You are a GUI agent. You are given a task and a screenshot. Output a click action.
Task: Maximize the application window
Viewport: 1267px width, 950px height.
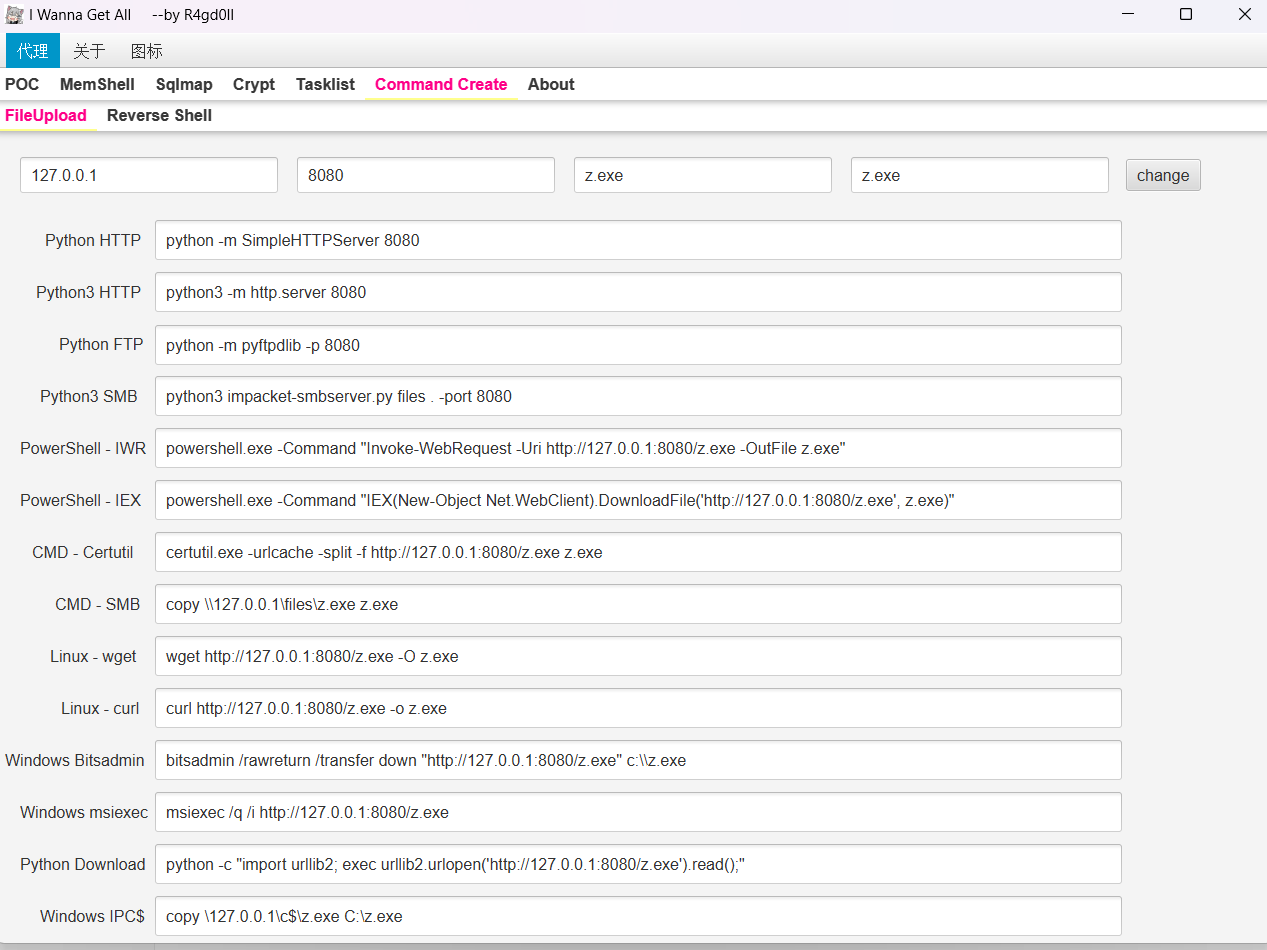click(x=1186, y=15)
